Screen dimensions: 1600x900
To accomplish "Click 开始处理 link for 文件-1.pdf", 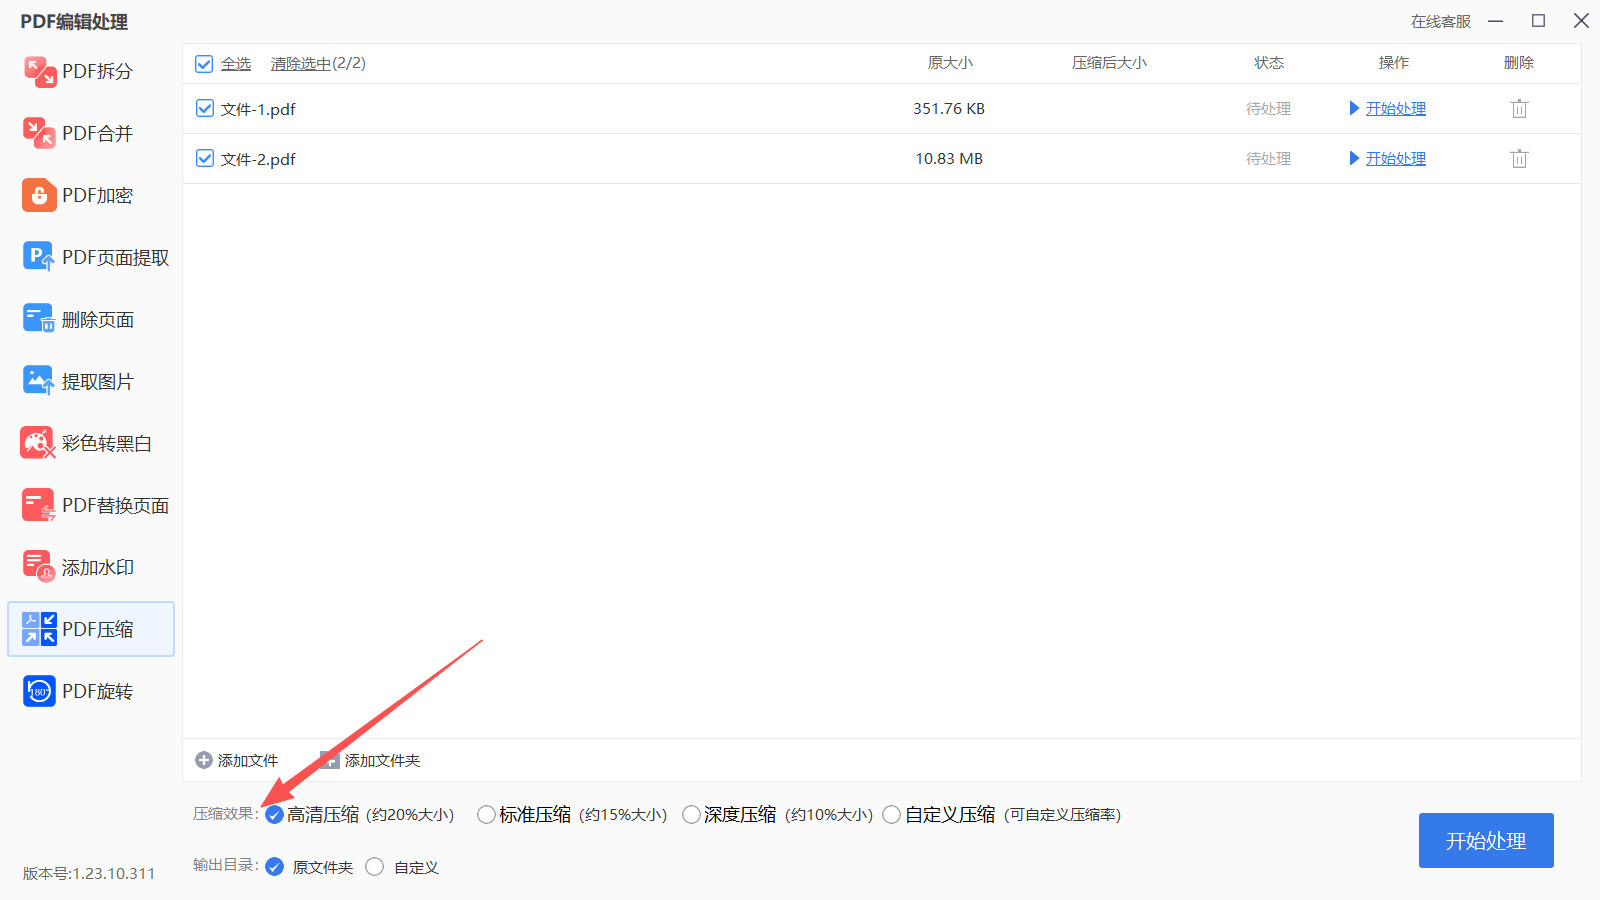I will click(x=1396, y=109).
